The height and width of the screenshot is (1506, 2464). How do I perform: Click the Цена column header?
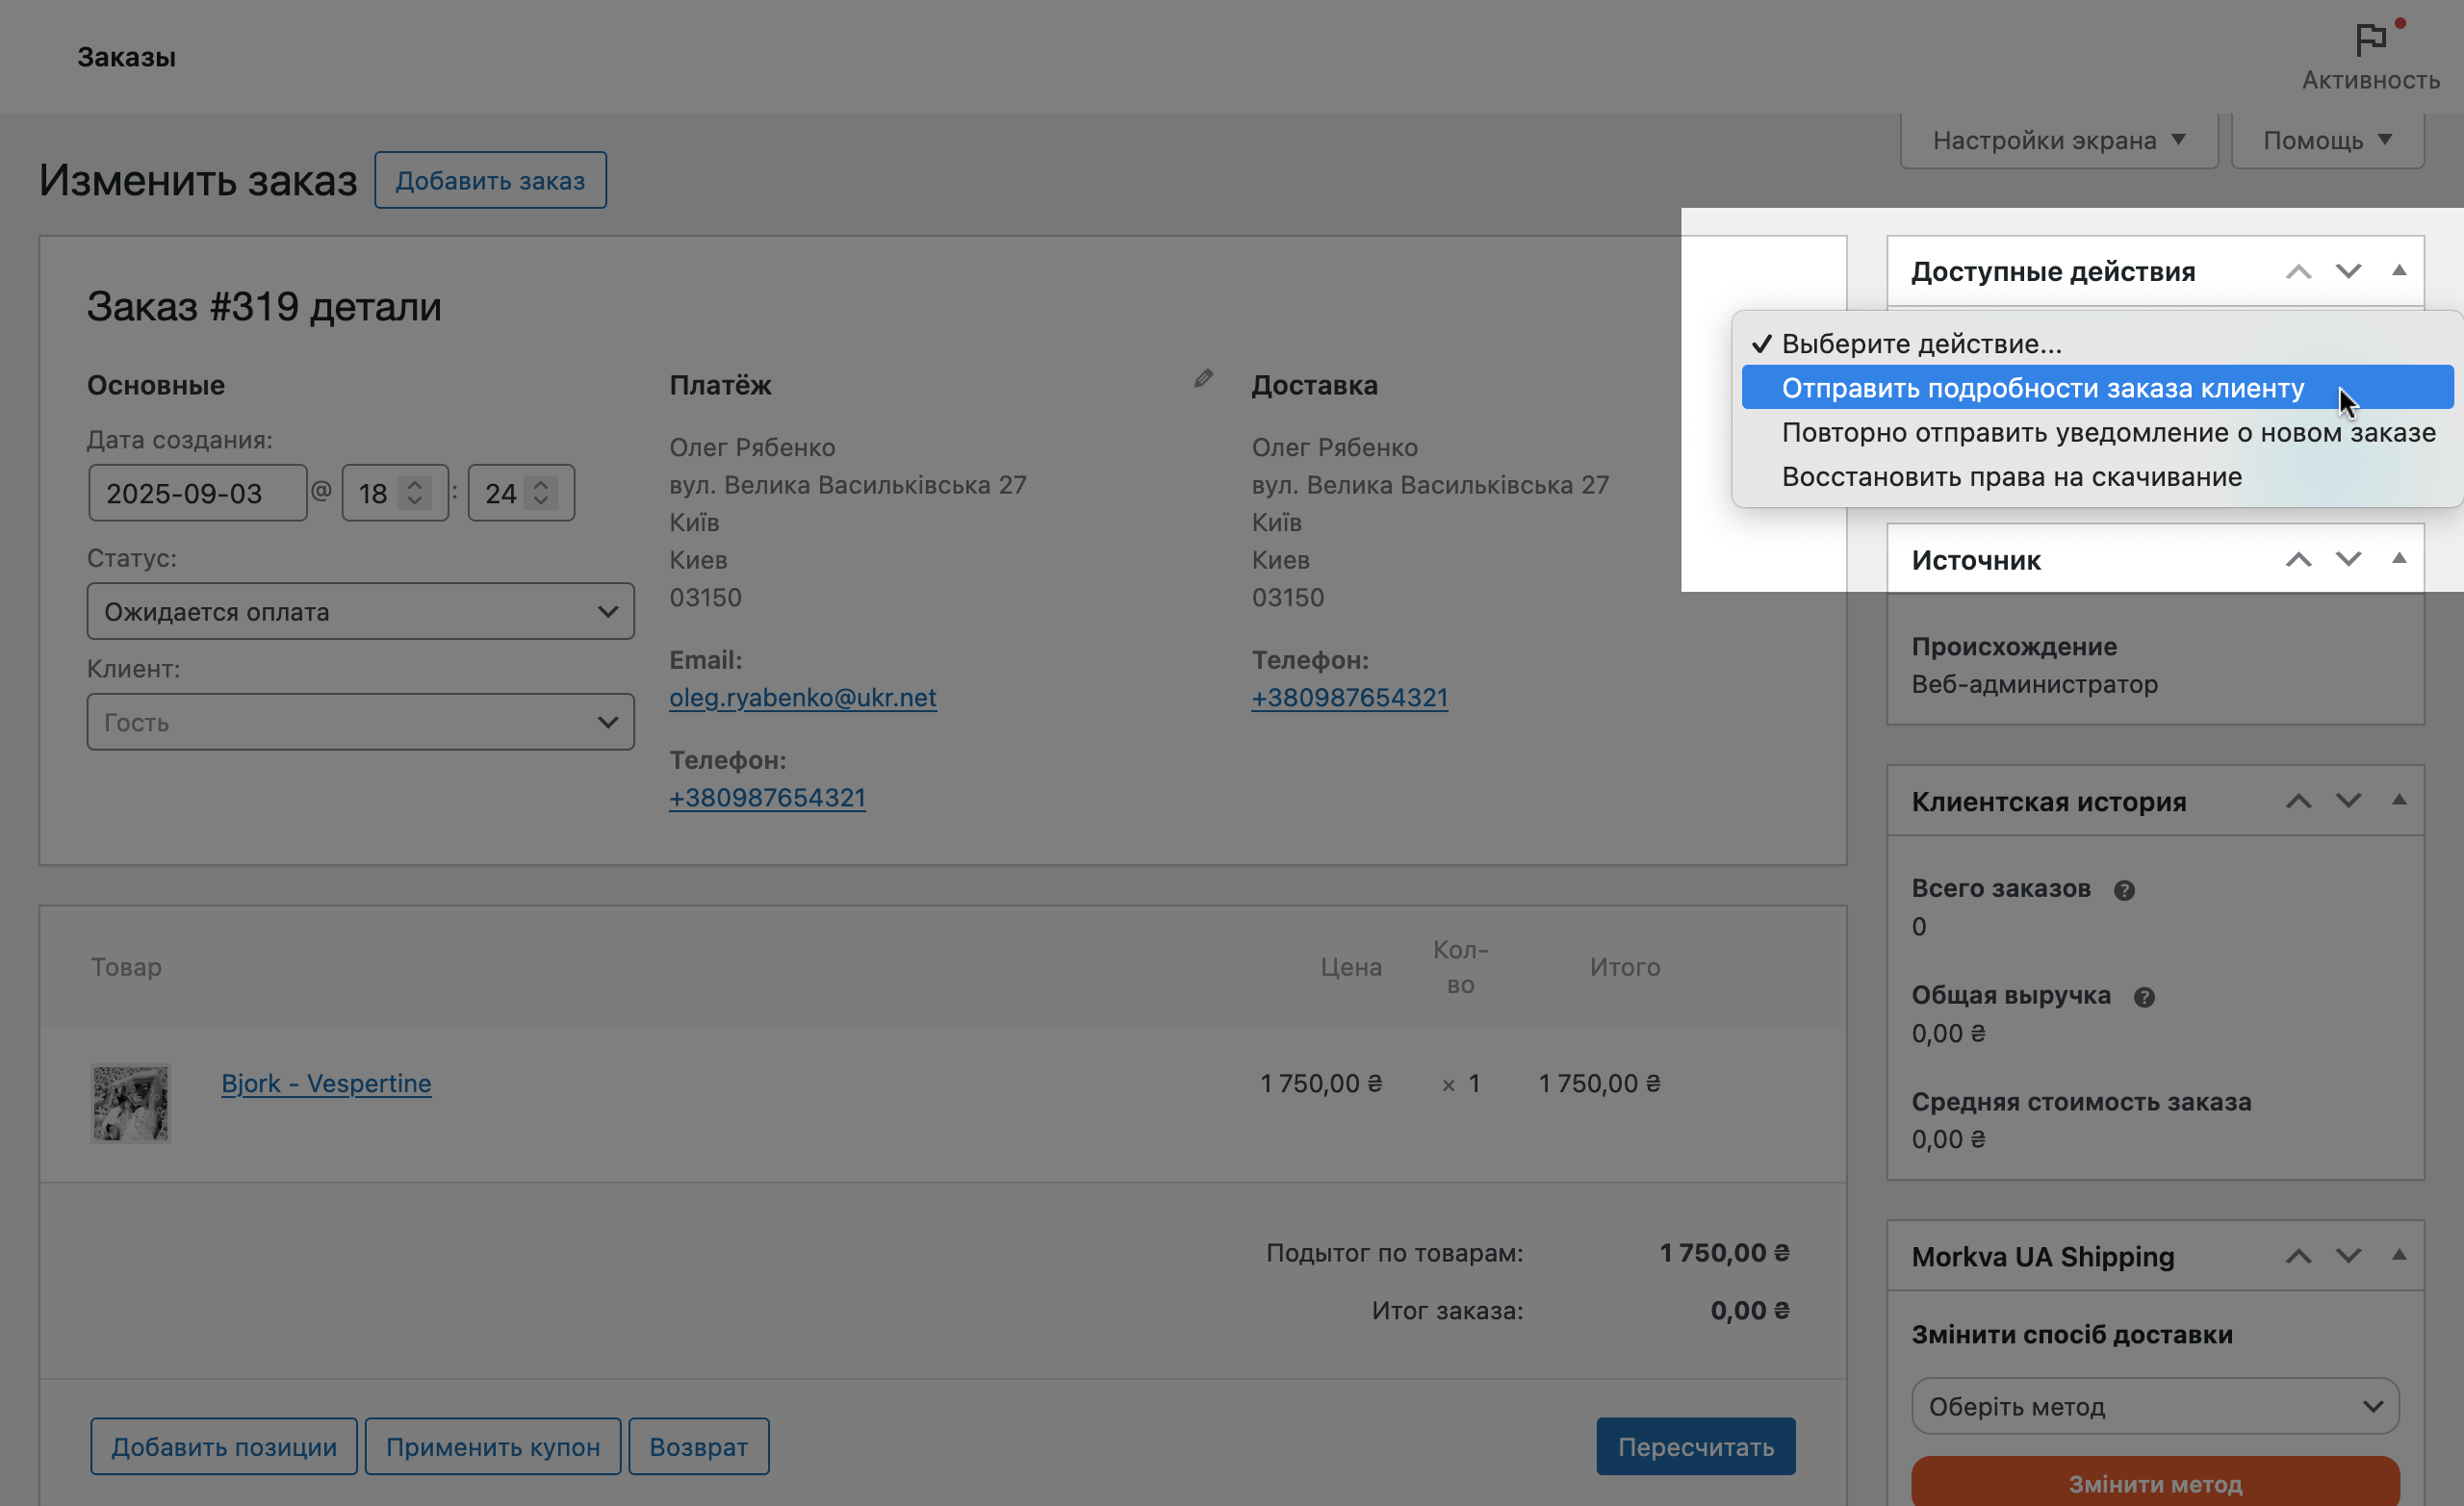coord(1351,967)
